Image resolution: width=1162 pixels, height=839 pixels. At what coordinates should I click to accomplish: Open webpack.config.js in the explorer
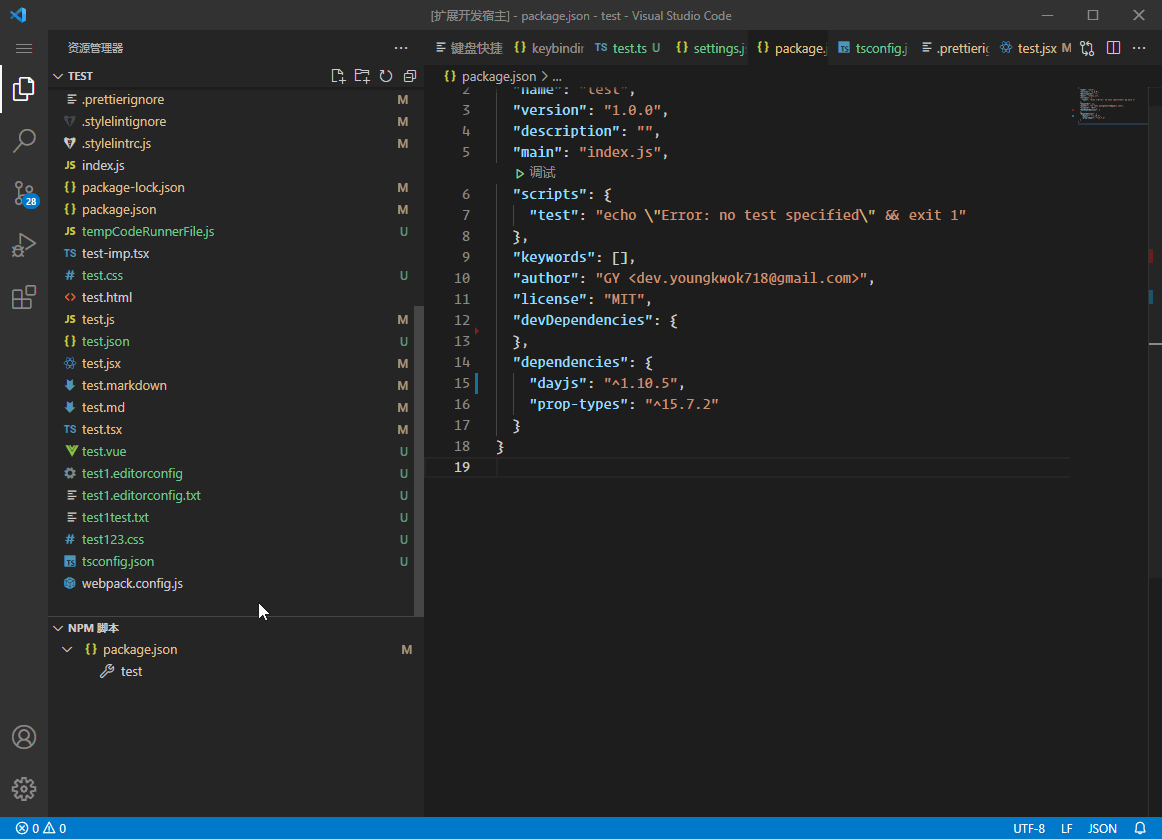[233, 583]
